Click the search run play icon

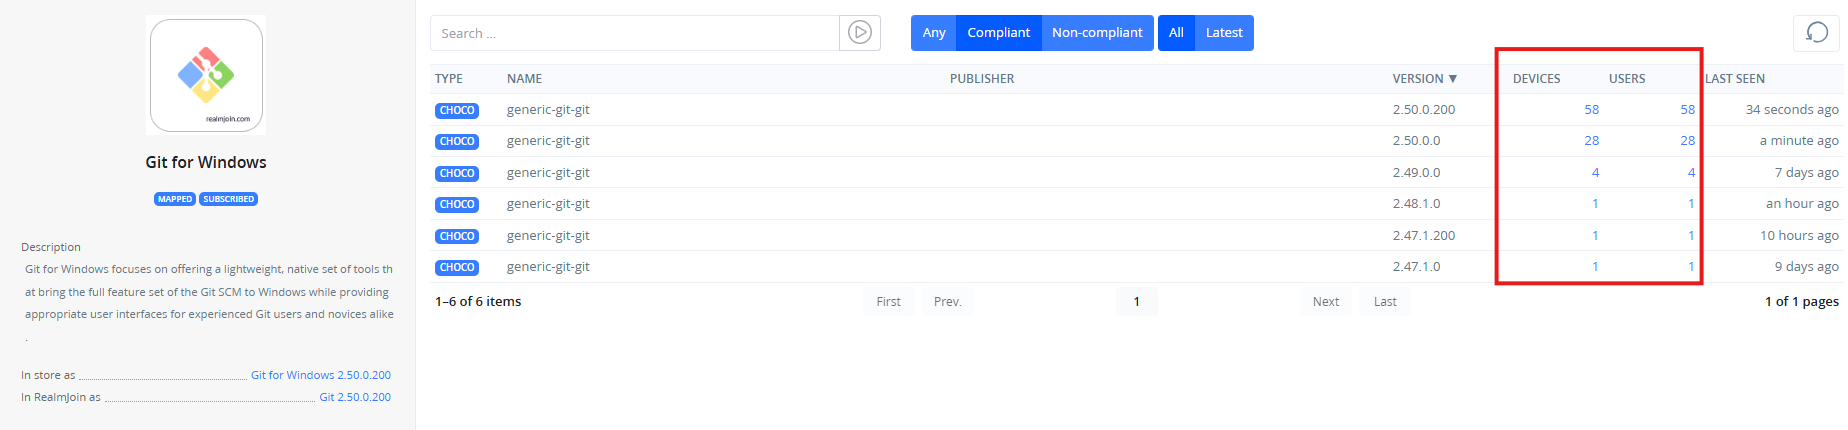[859, 33]
